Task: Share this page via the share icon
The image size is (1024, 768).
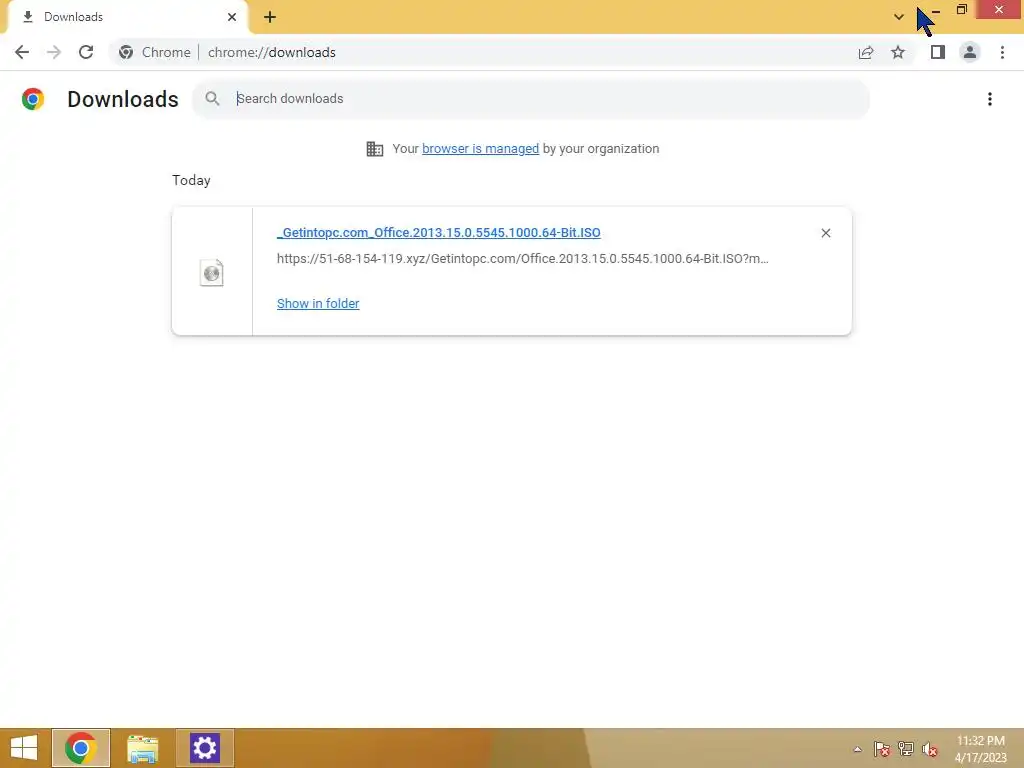Action: click(x=866, y=52)
